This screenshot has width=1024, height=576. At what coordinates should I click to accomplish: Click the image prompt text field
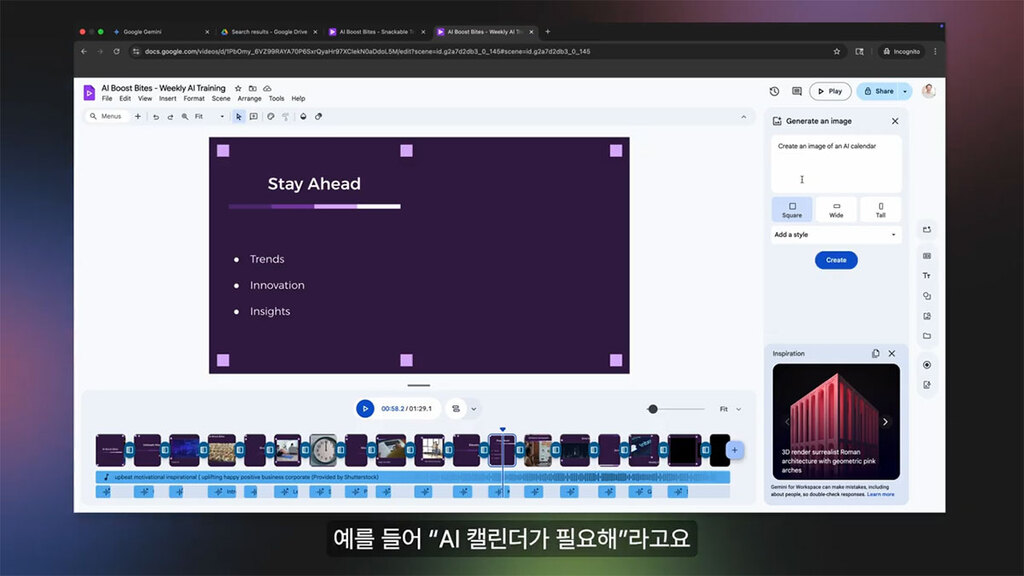836,163
